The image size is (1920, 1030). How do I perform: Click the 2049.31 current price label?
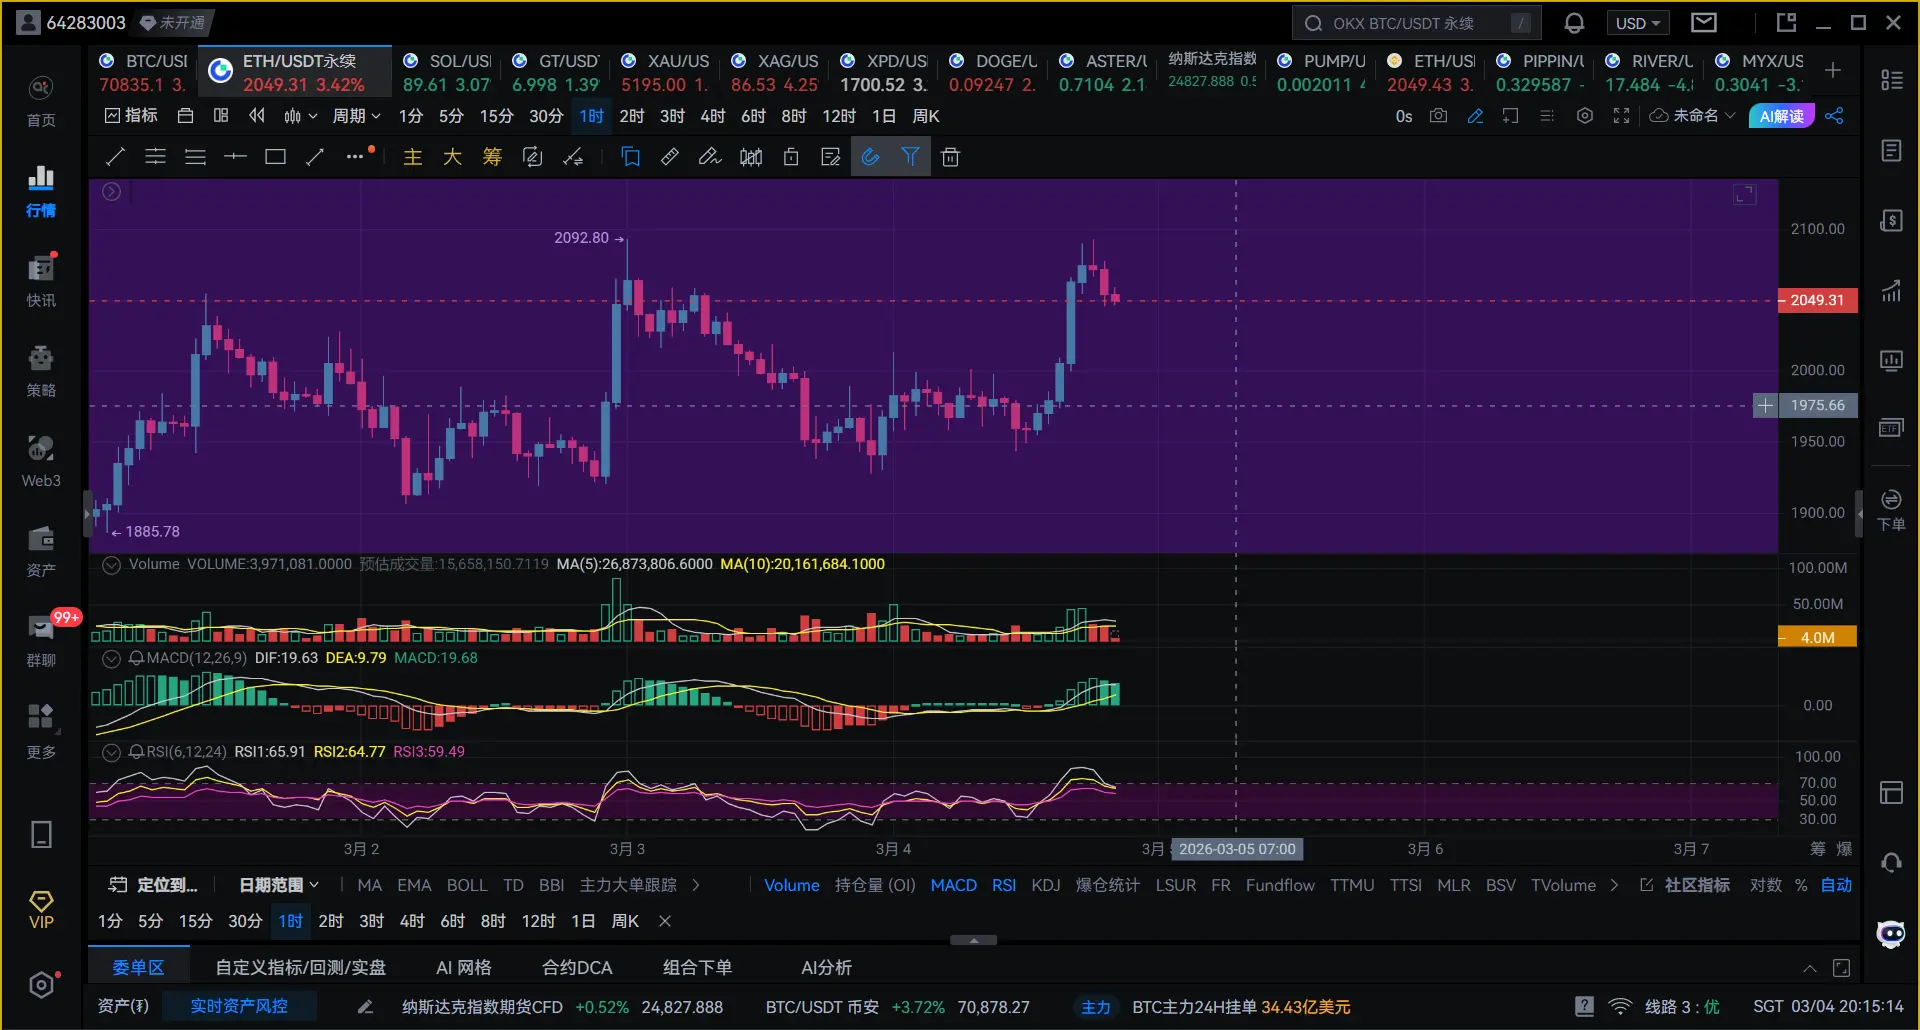coord(1817,300)
